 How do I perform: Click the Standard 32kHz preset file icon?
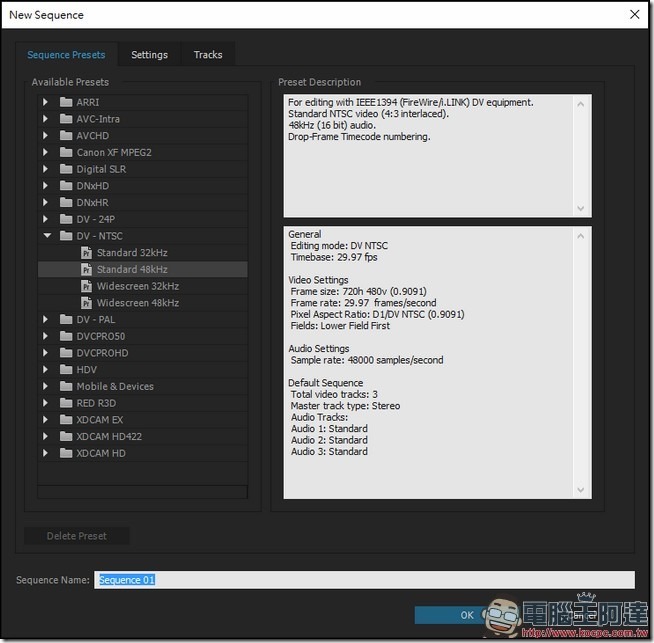tap(86, 253)
